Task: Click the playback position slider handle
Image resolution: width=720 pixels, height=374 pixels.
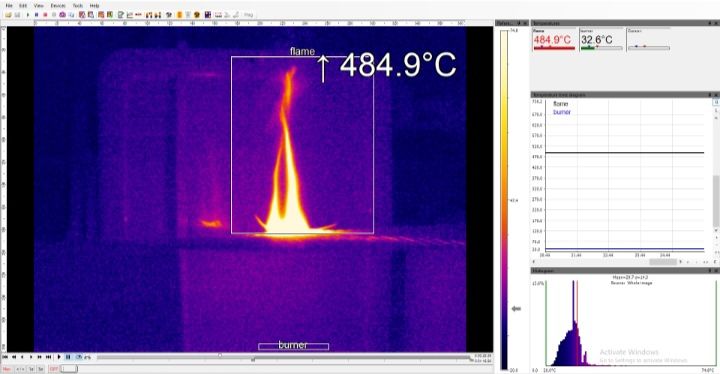Action: coord(219,355)
